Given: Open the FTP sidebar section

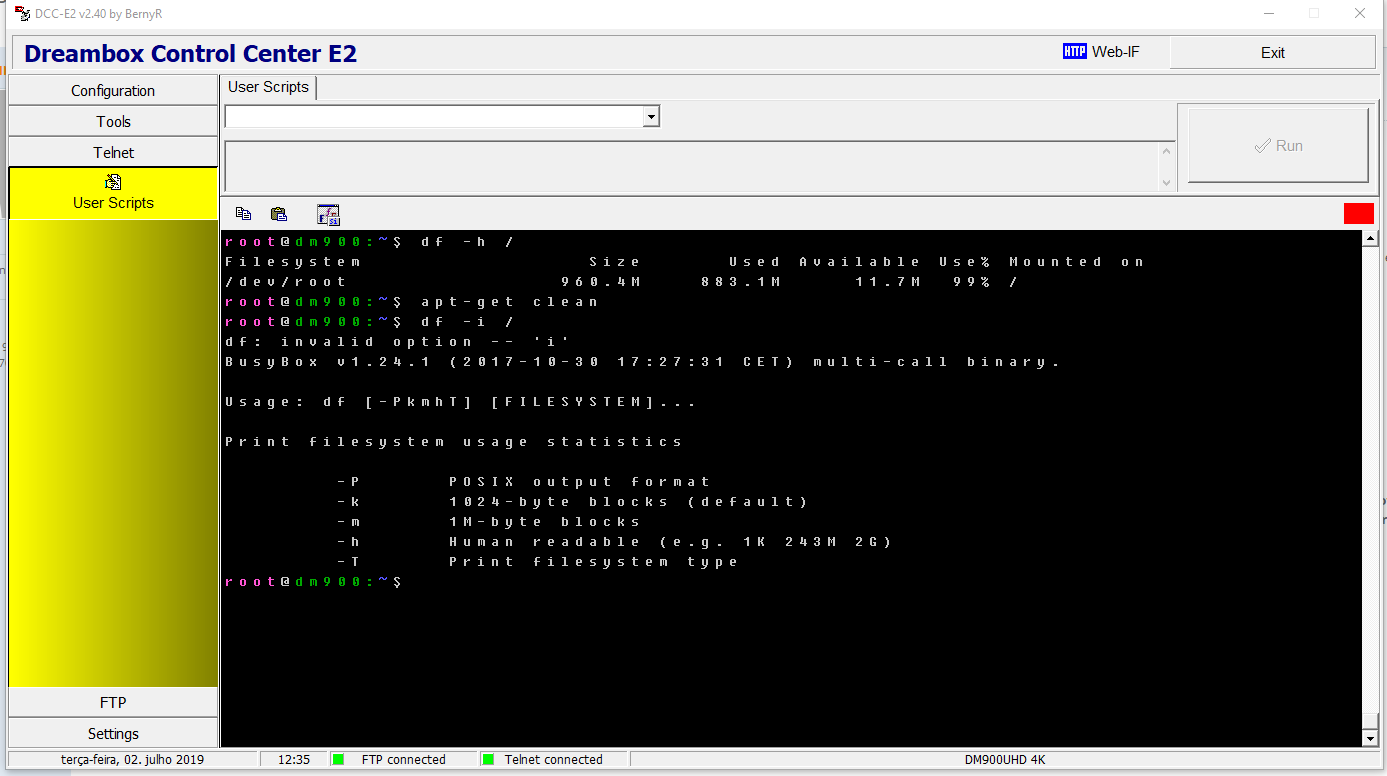Looking at the screenshot, I should click(113, 703).
